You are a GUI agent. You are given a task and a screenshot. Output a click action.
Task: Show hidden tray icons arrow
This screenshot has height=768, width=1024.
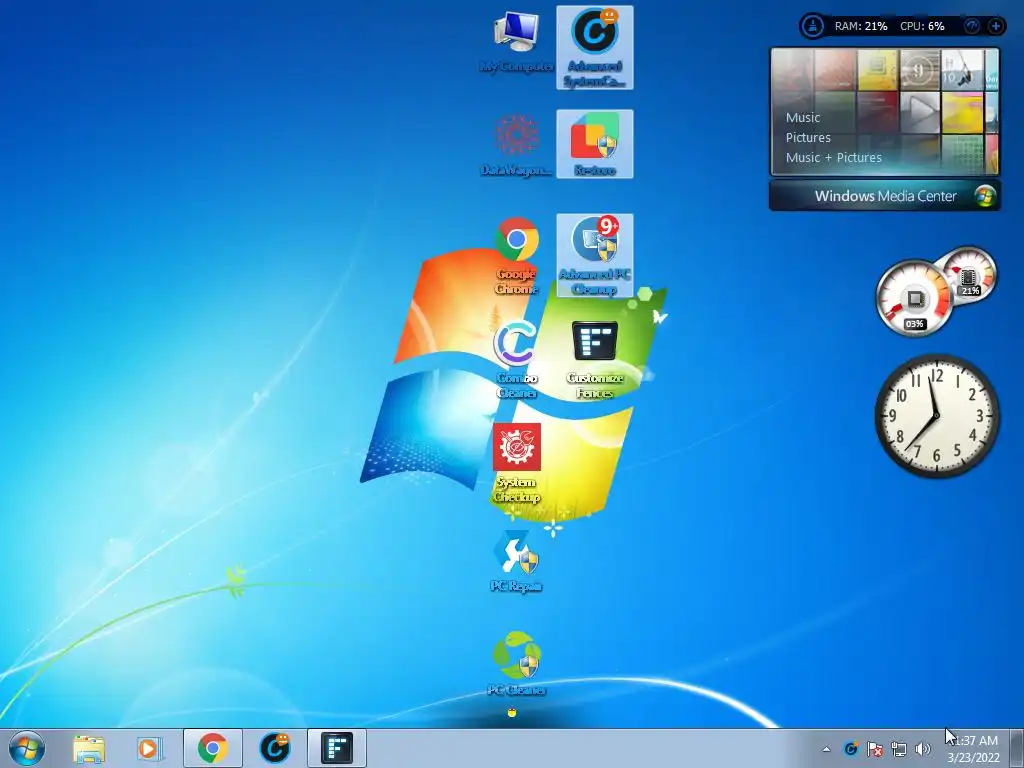tap(826, 749)
